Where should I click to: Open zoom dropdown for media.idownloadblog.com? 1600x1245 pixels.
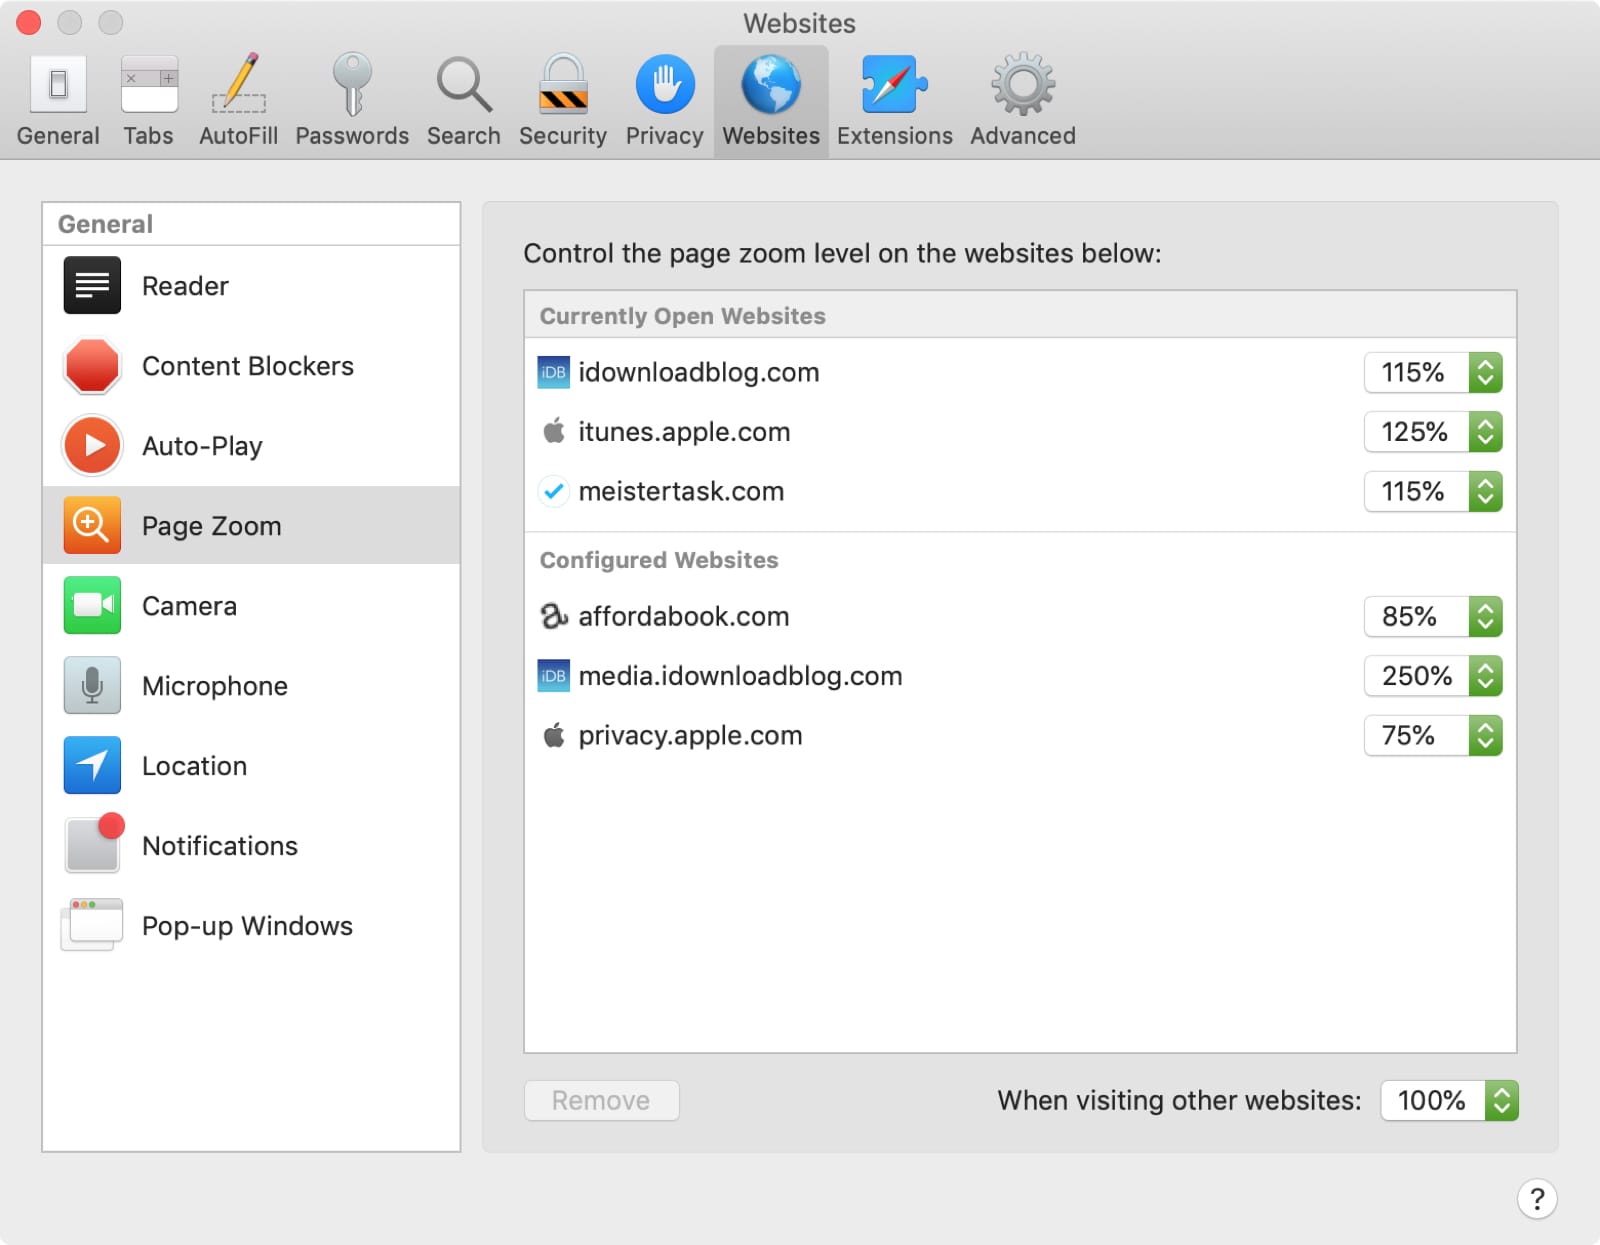(x=1433, y=676)
